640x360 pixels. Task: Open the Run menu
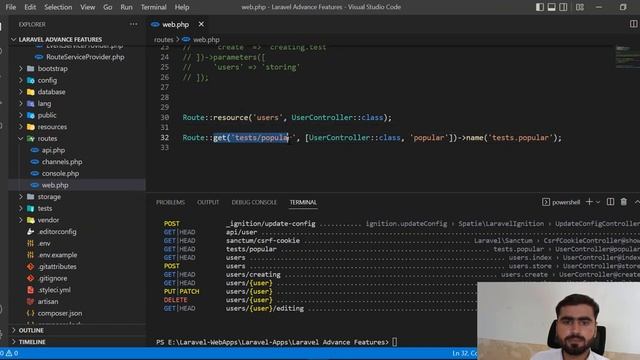click(126, 7)
